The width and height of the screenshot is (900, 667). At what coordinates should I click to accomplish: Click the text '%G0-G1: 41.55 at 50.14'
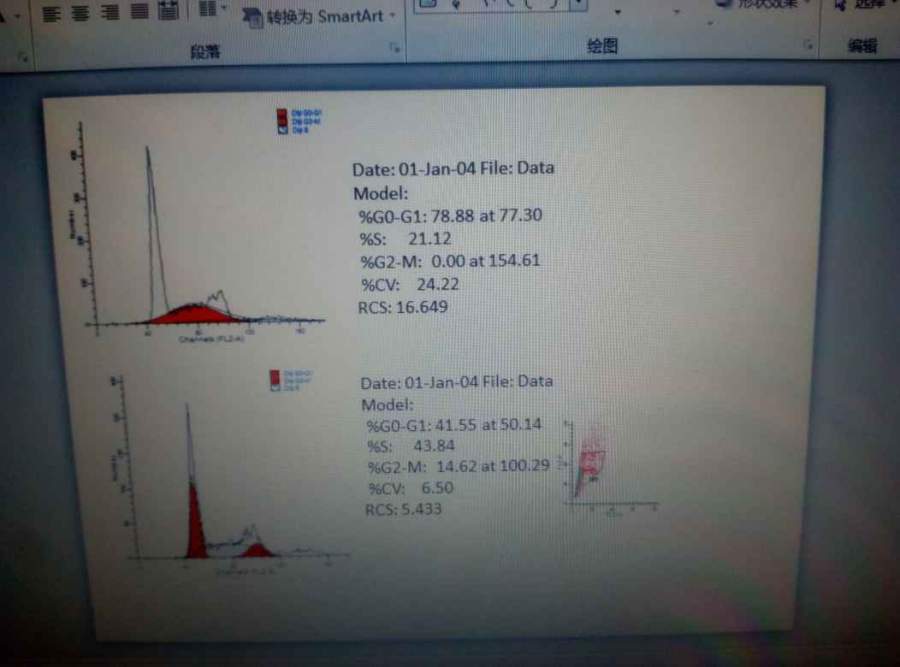(454, 425)
